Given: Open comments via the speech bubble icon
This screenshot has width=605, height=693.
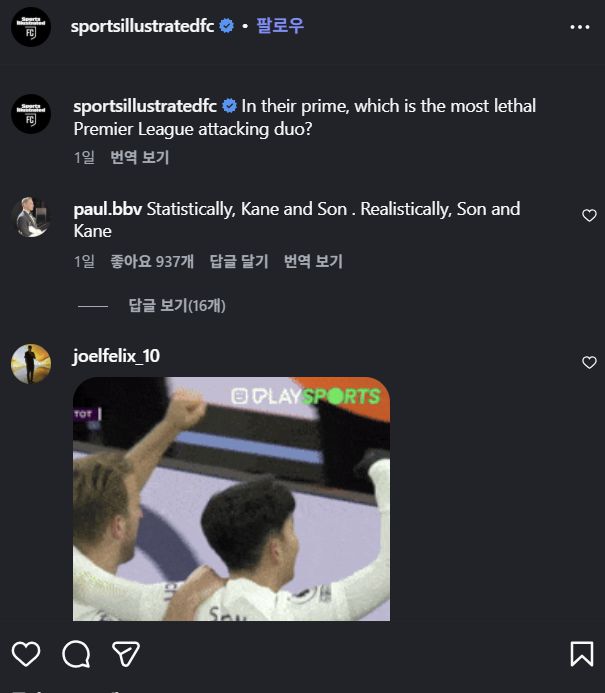Looking at the screenshot, I should 76,654.
